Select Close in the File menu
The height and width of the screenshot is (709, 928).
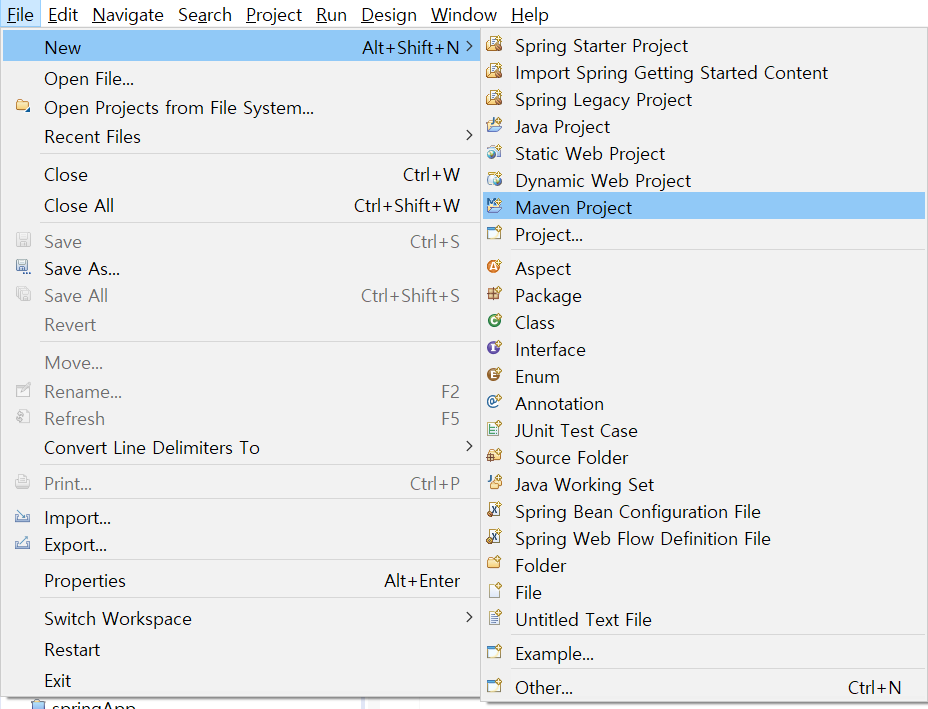pos(241,175)
